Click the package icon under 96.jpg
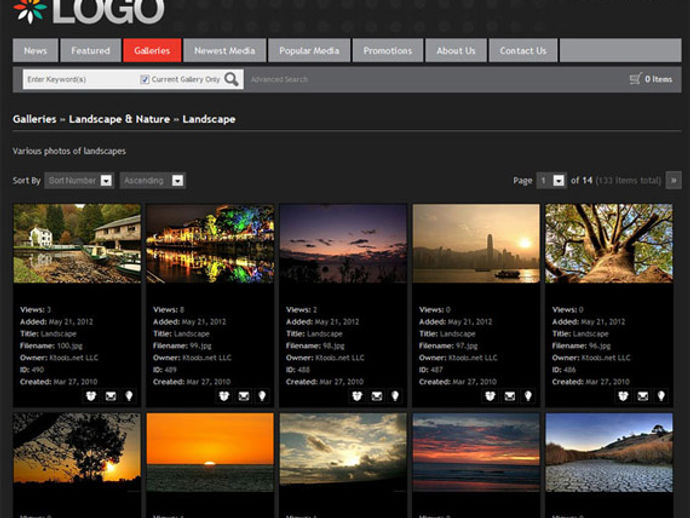Viewport: 690px width, 518px height. point(623,396)
